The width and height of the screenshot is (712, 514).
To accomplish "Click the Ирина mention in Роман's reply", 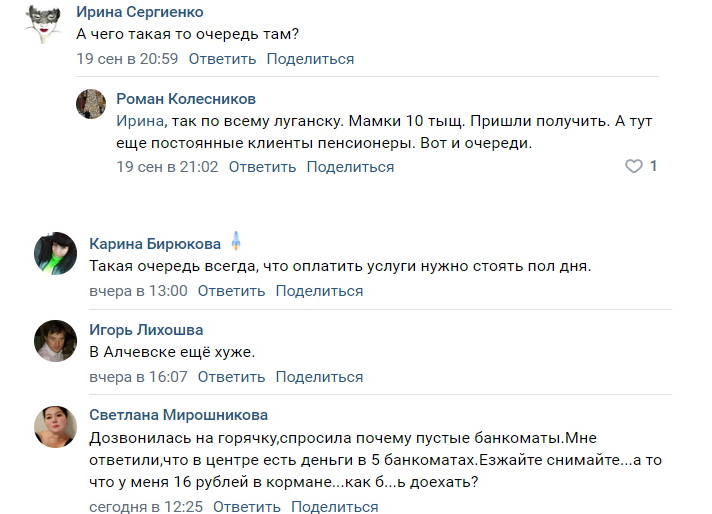I will point(137,121).
